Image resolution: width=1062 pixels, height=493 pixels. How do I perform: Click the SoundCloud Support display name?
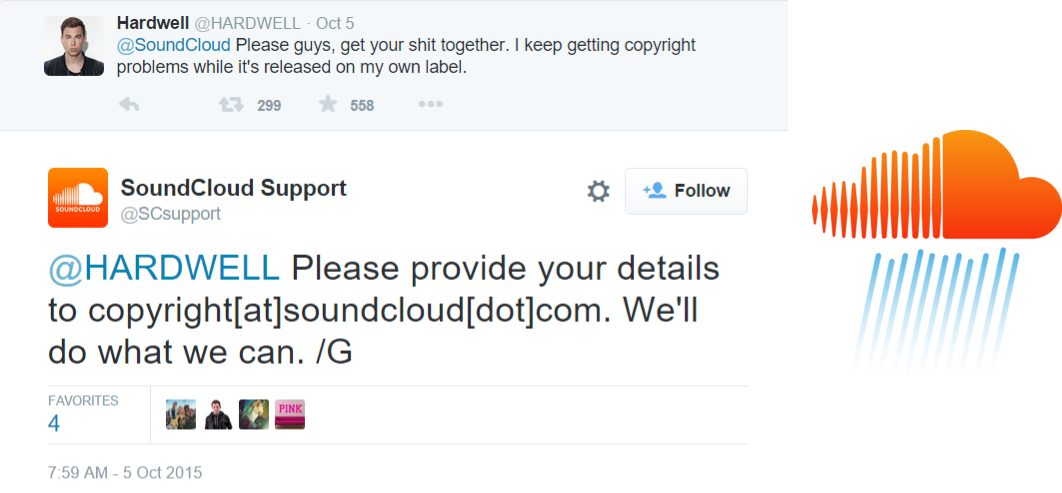pyautogui.click(x=233, y=187)
